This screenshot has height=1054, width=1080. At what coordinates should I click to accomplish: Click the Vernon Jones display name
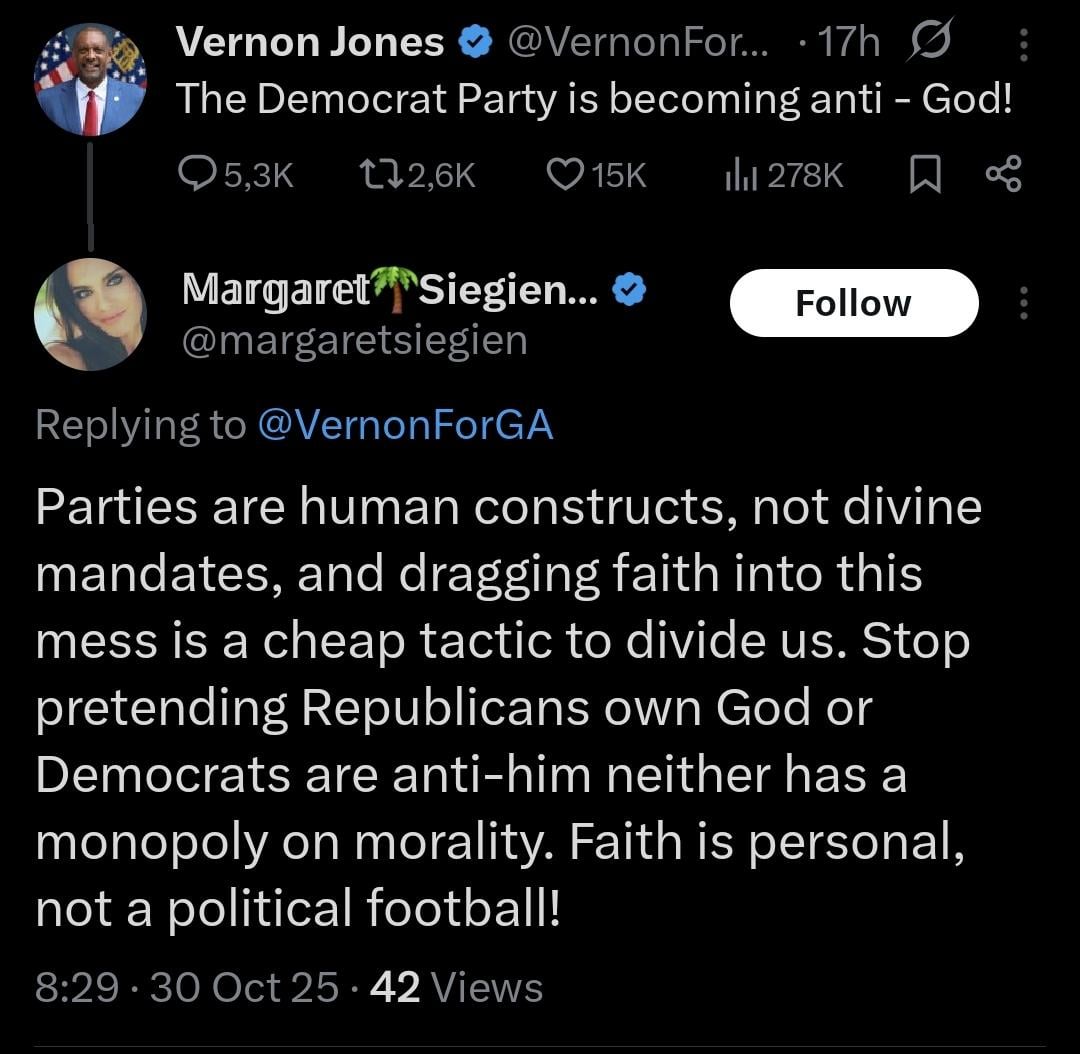click(309, 43)
